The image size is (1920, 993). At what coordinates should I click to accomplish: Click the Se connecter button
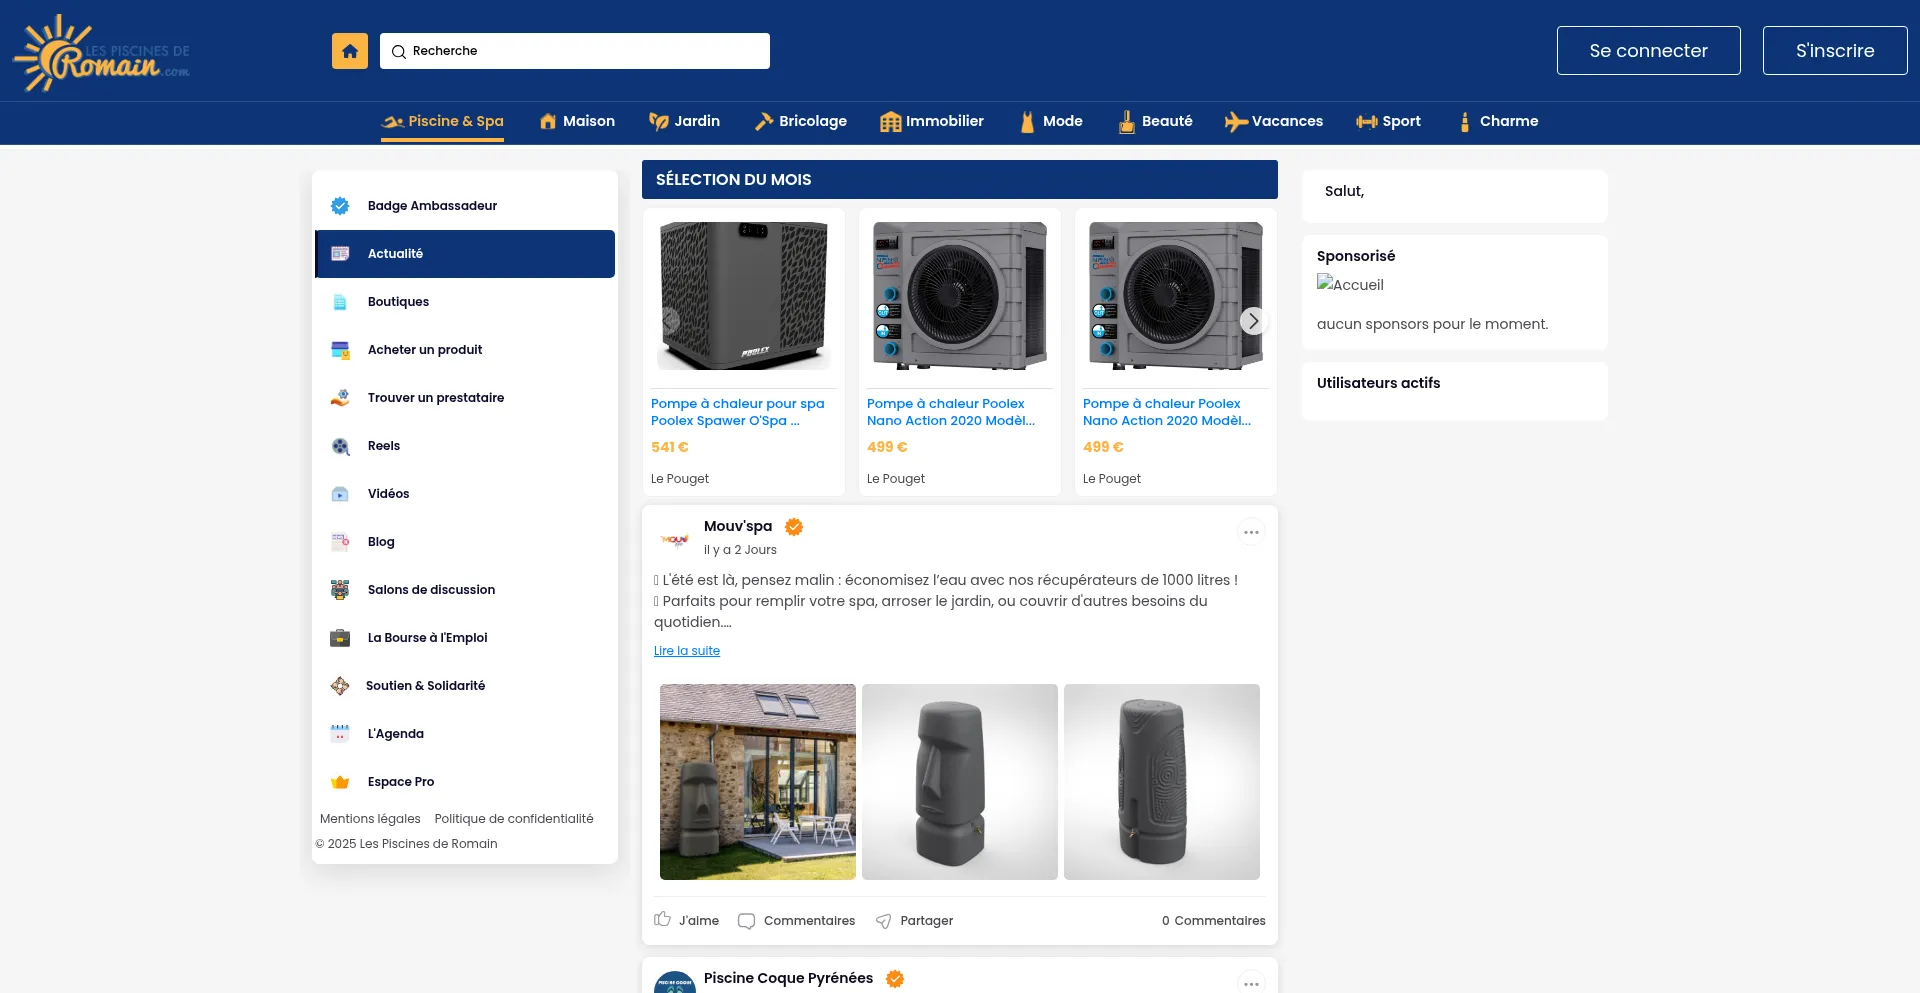click(x=1648, y=51)
